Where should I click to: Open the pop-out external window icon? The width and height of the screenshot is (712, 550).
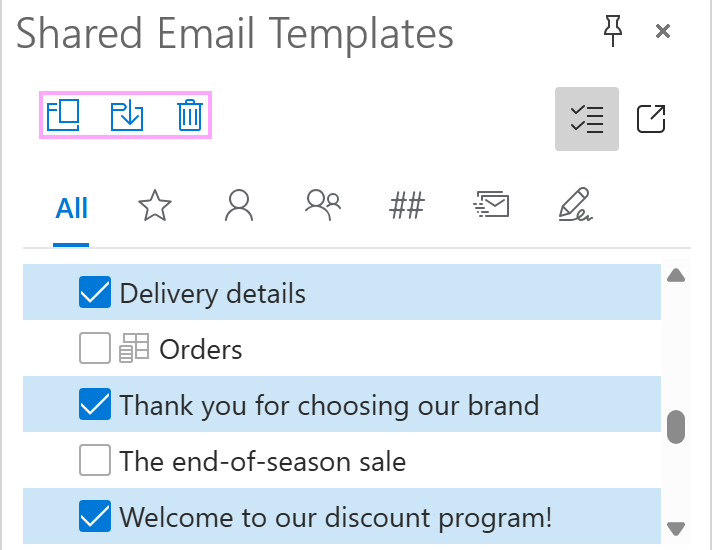click(x=651, y=119)
